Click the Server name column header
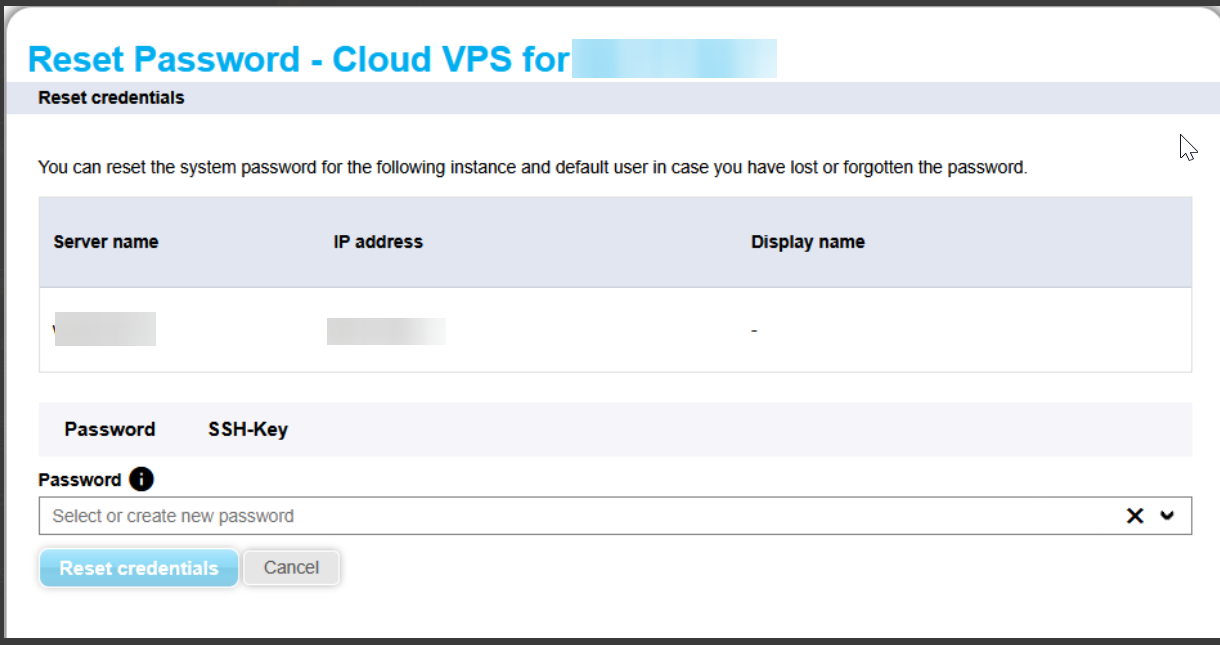The image size is (1220, 645). [x=106, y=242]
